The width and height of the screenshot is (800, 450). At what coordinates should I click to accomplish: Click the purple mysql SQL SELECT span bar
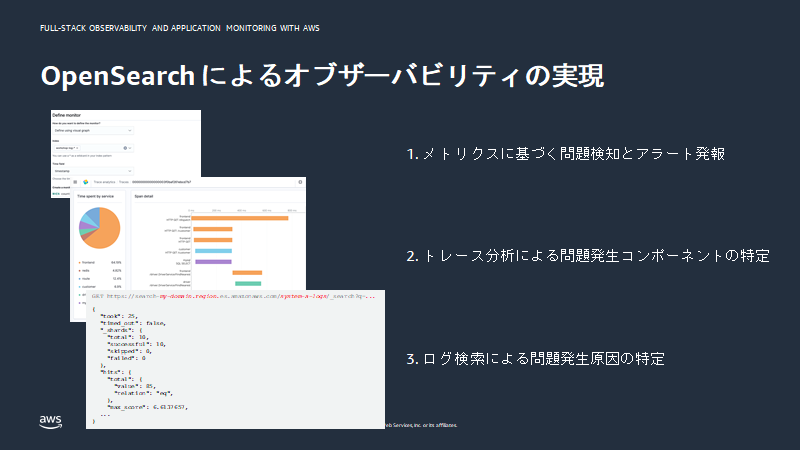pyautogui.click(x=213, y=262)
